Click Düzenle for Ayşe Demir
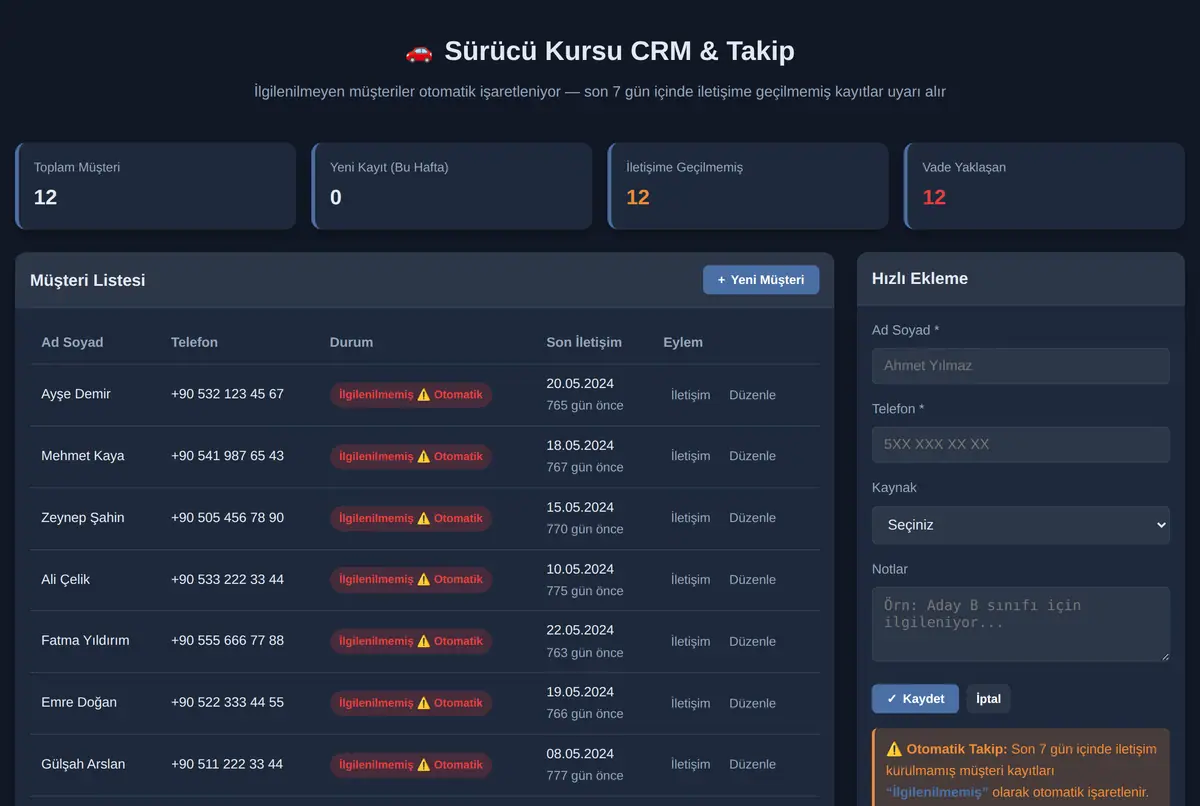Viewport: 1200px width, 806px height. [752, 395]
